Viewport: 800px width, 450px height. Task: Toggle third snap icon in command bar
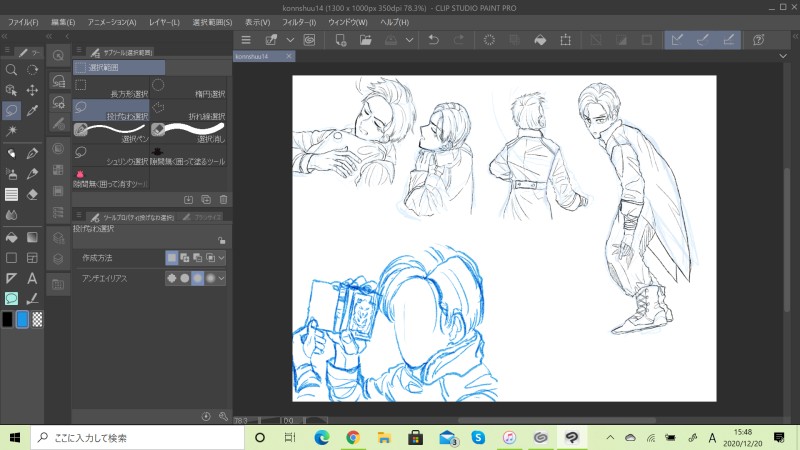click(729, 40)
